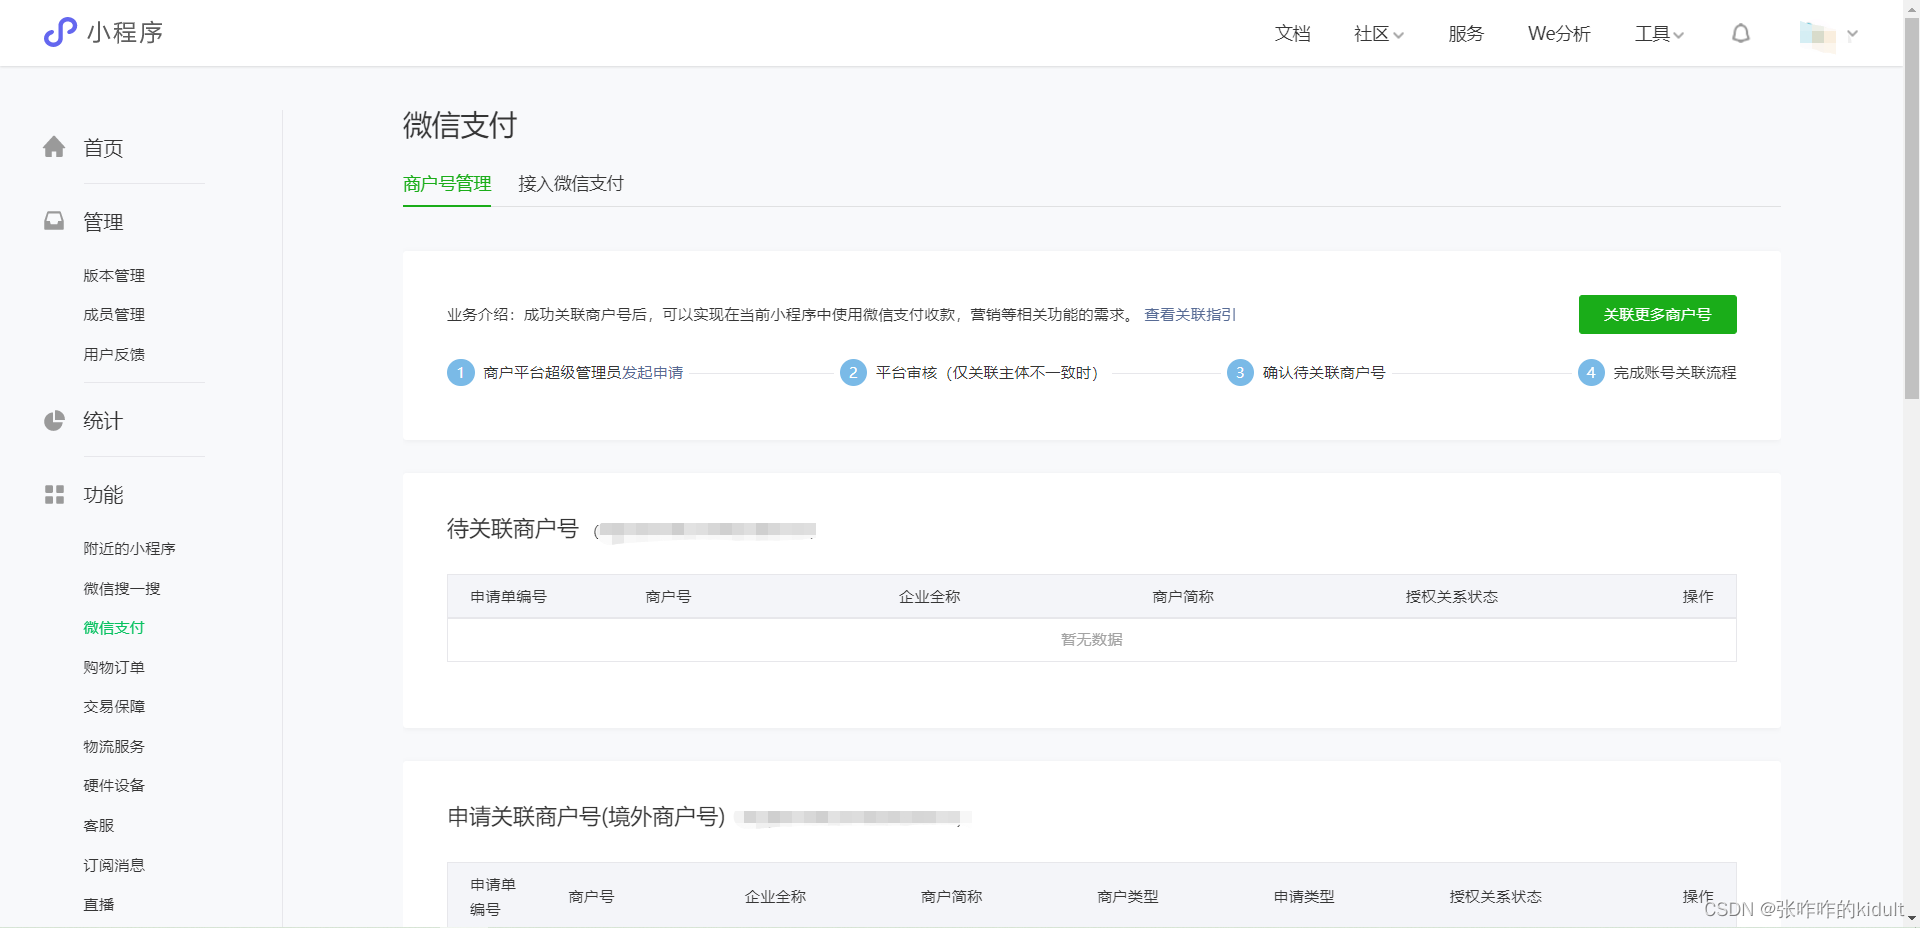The image size is (1920, 928).
Task: Click the 统计 pie chart icon
Action: pyautogui.click(x=54, y=421)
